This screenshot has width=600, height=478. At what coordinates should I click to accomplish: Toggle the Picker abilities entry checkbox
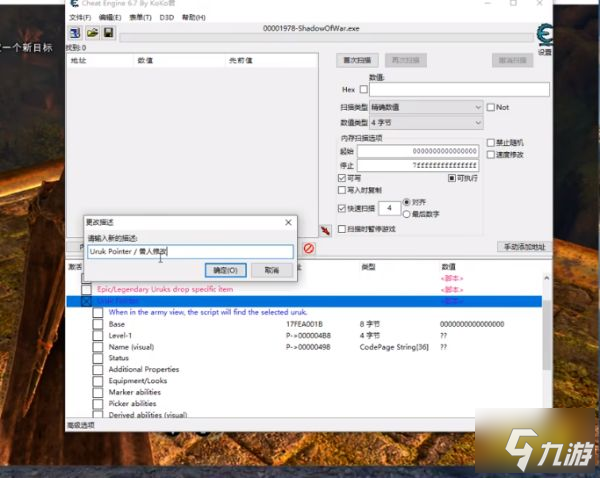98,404
